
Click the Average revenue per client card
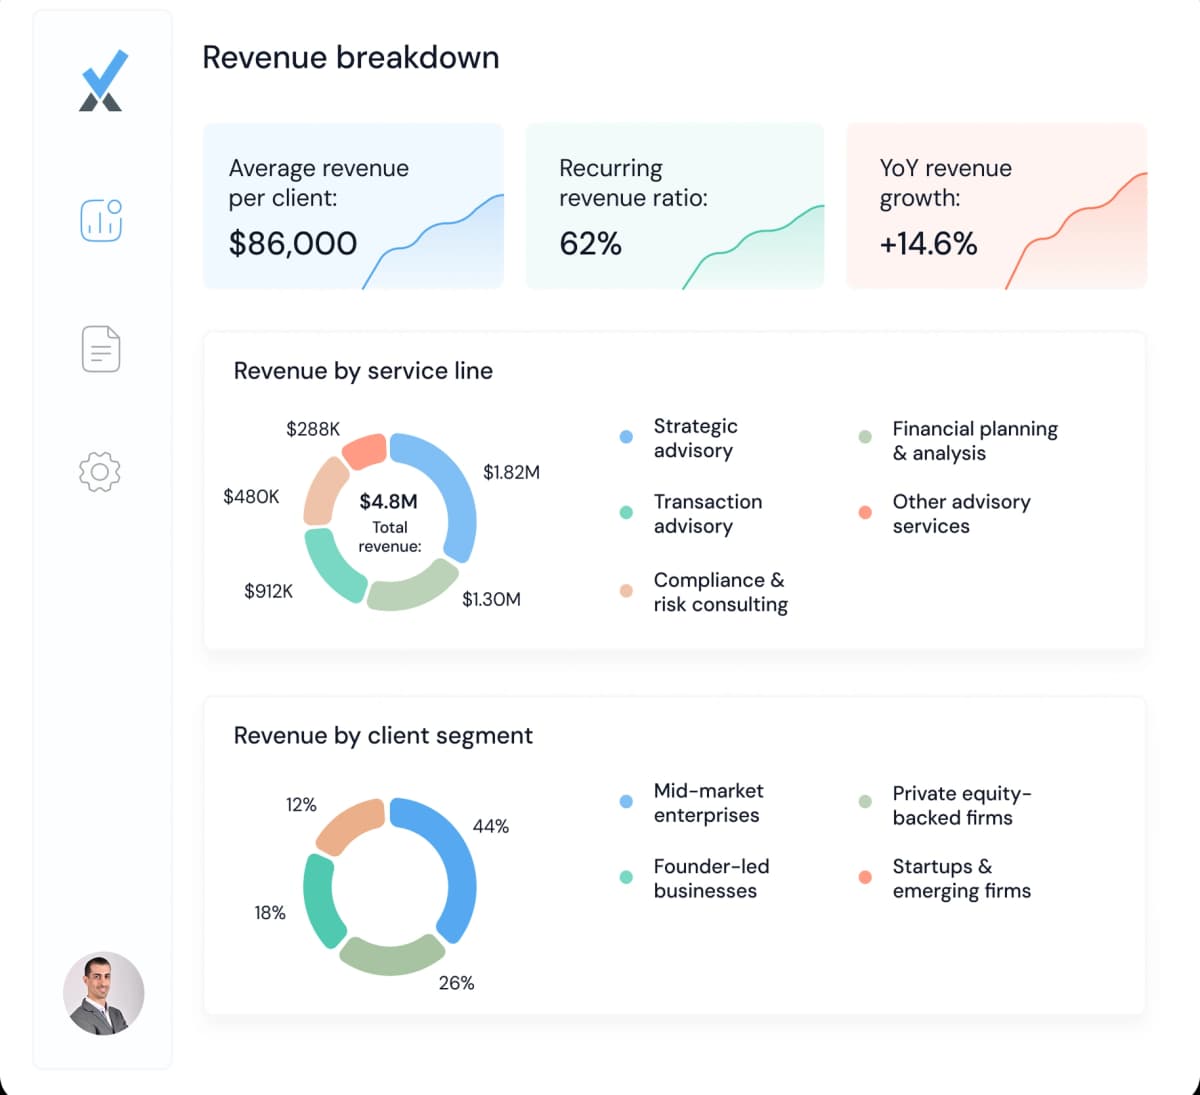tap(353, 207)
